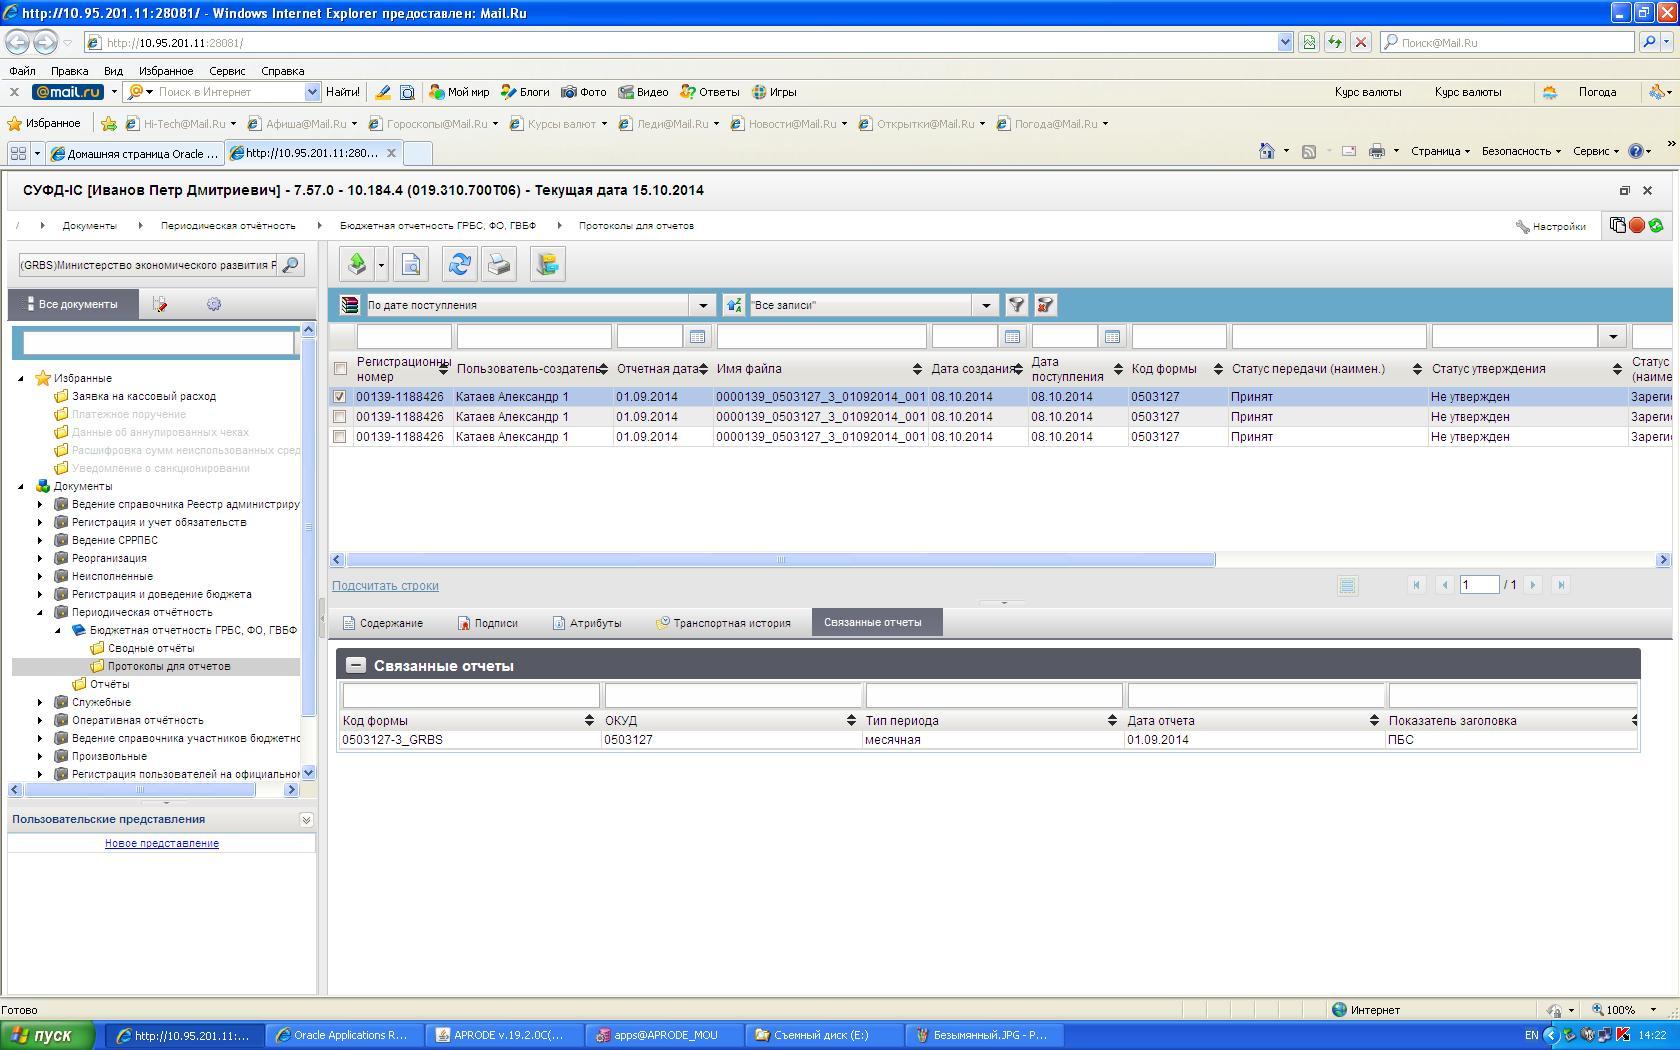Click the table's horizontal scrollbar
The image size is (1680, 1050).
coord(780,560)
